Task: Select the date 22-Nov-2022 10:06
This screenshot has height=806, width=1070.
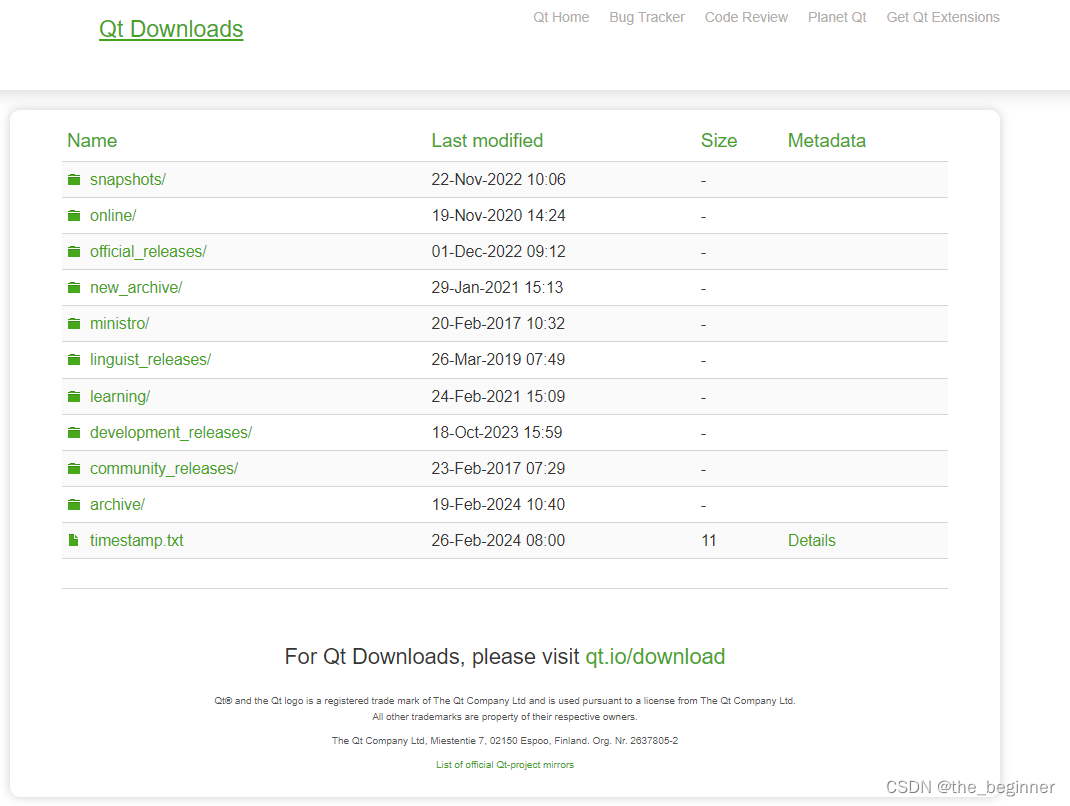Action: [498, 179]
